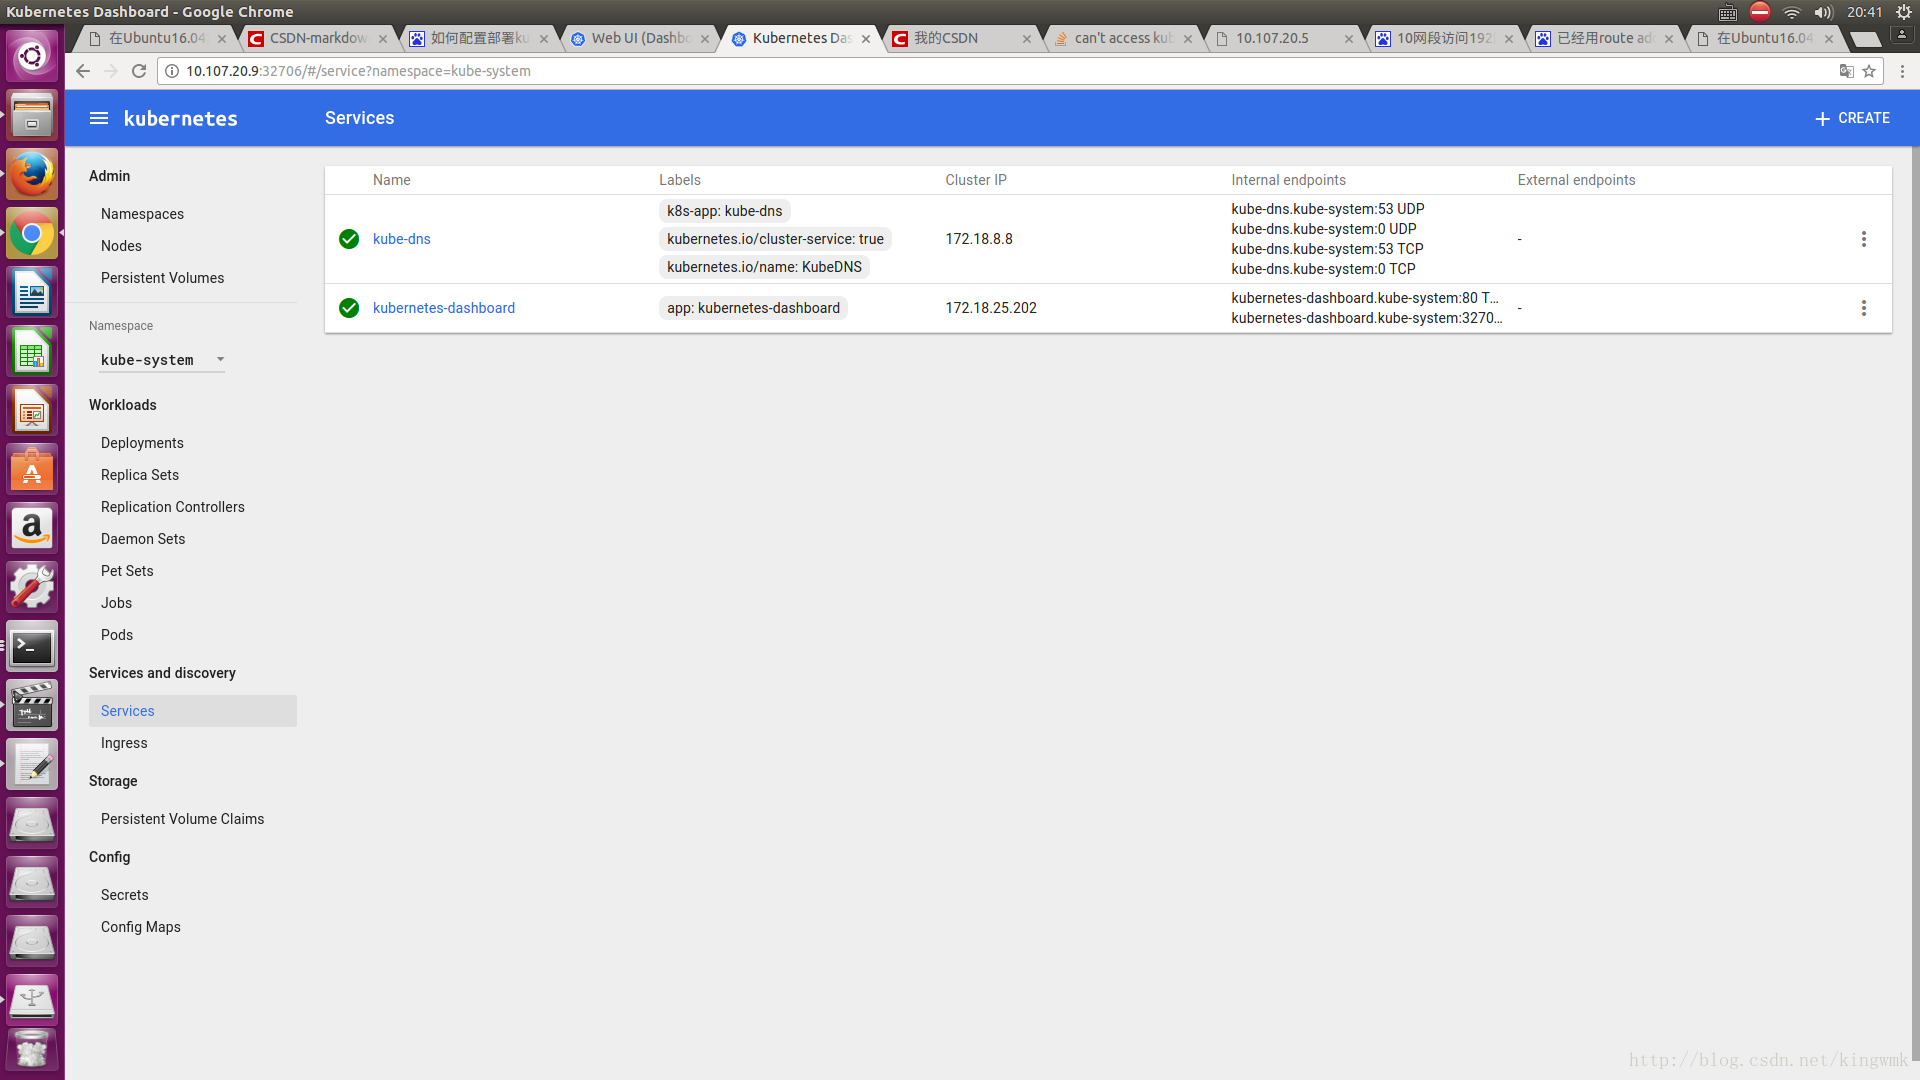Open Secrets in the sidebar
1920x1080 pixels.
pos(124,895)
